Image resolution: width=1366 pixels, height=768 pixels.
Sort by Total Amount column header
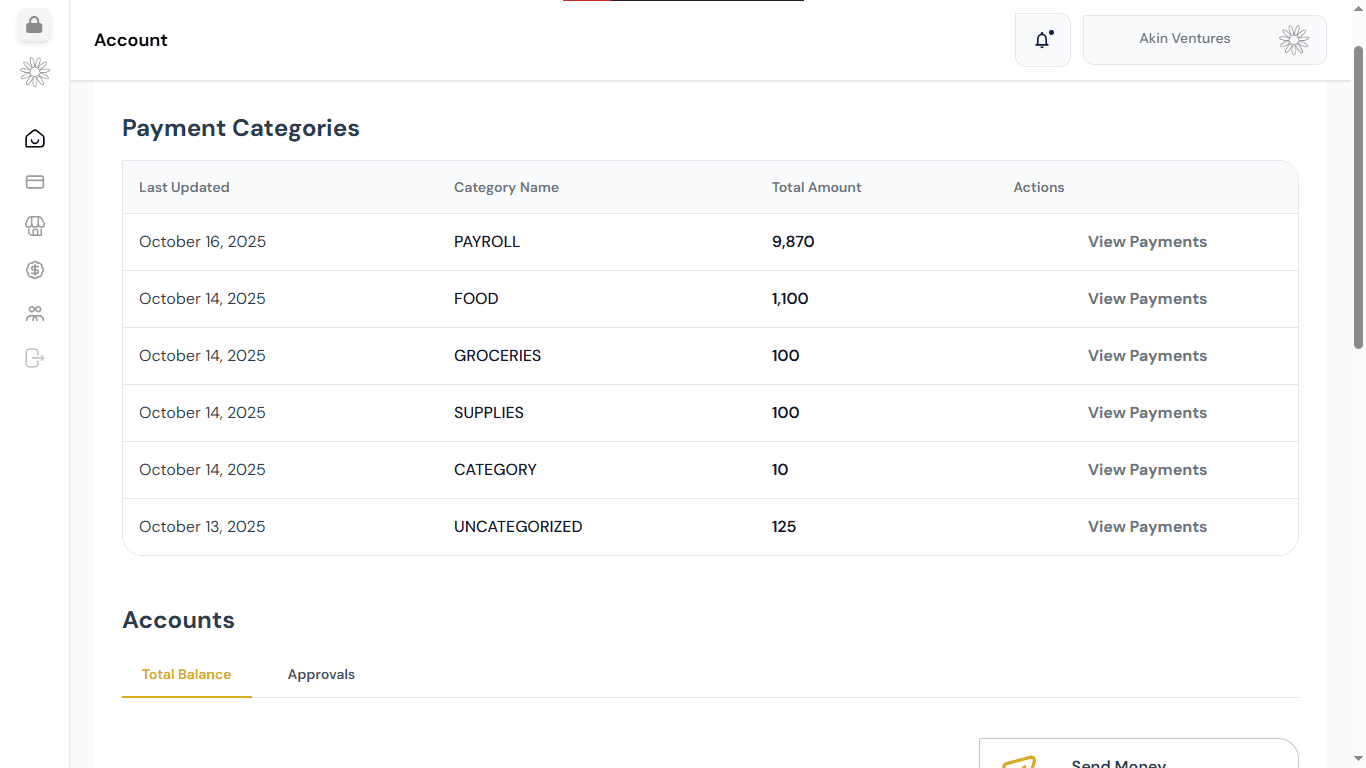pos(816,187)
